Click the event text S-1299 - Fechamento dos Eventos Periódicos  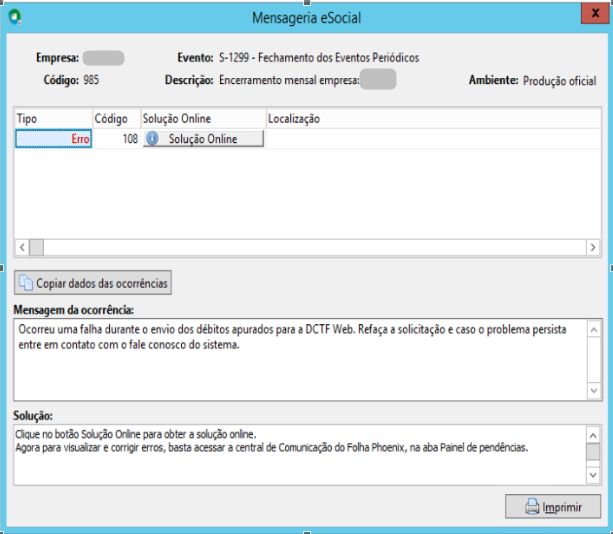tap(319, 58)
